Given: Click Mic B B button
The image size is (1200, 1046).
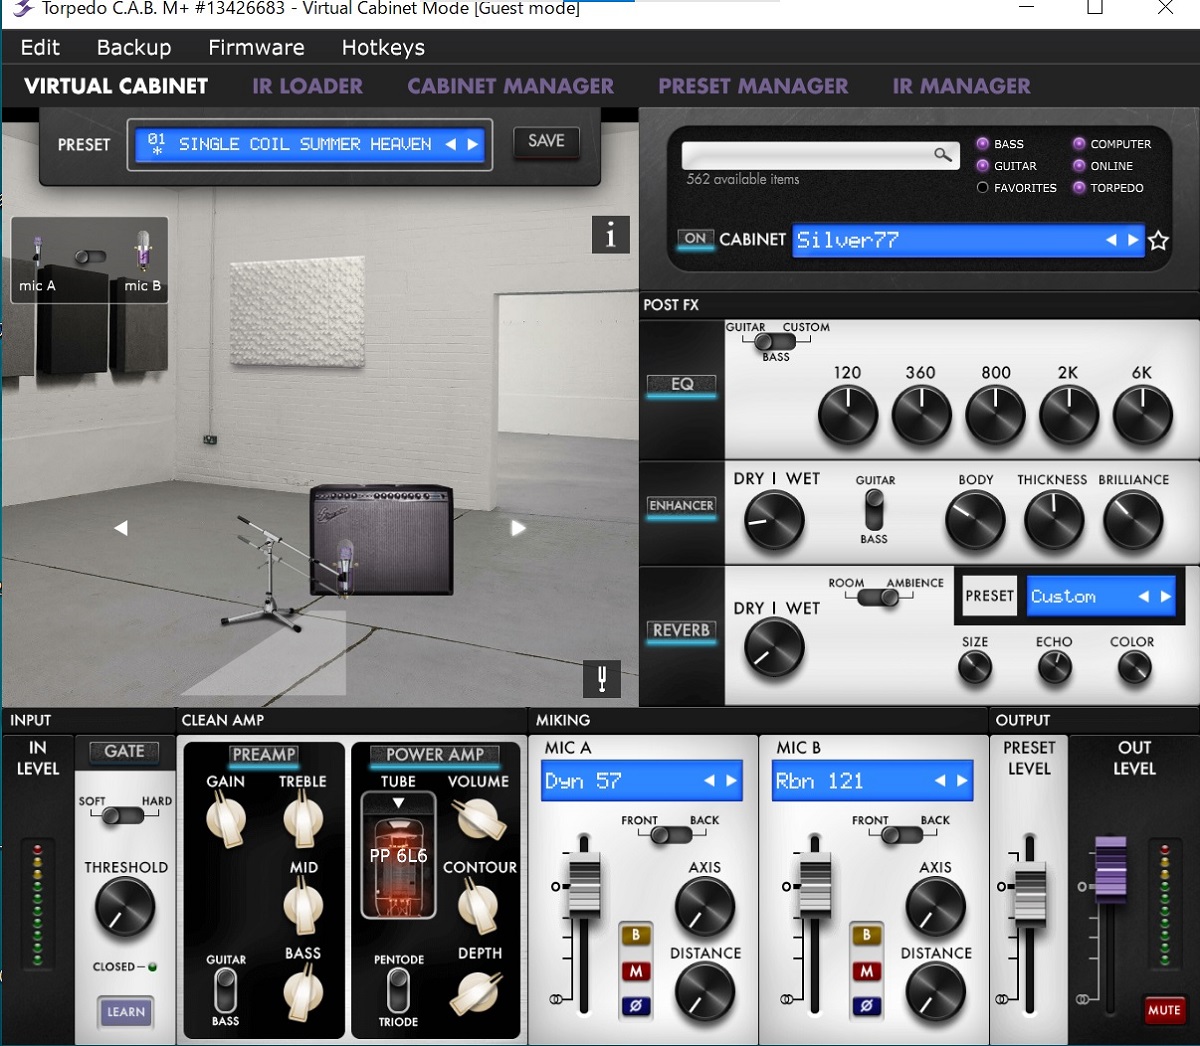Looking at the screenshot, I should [x=867, y=936].
